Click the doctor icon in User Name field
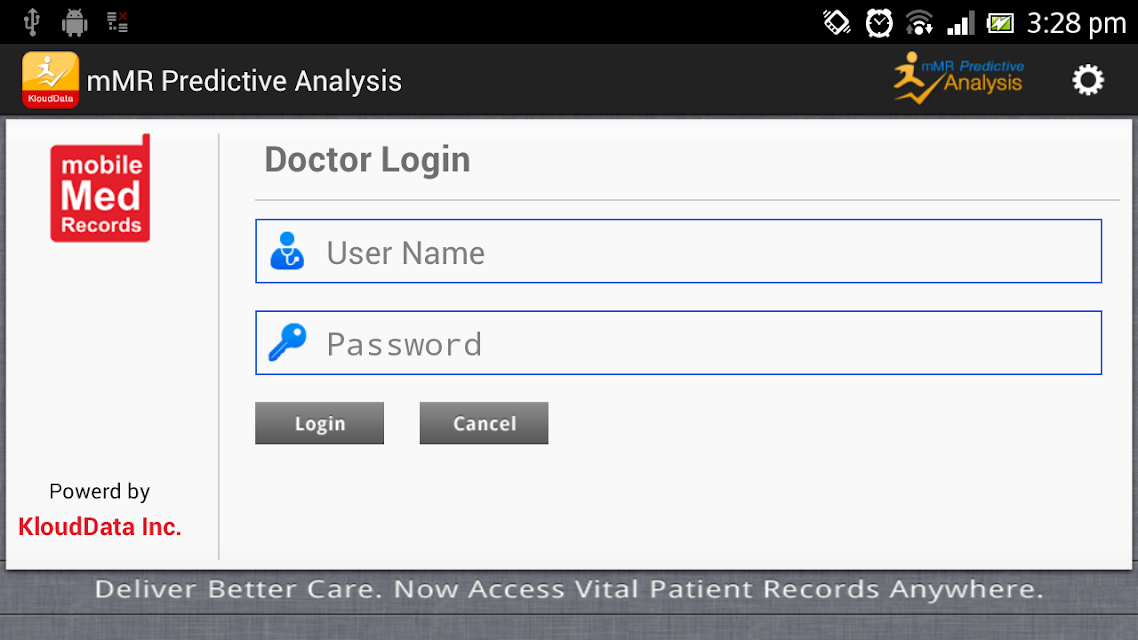 (x=287, y=251)
